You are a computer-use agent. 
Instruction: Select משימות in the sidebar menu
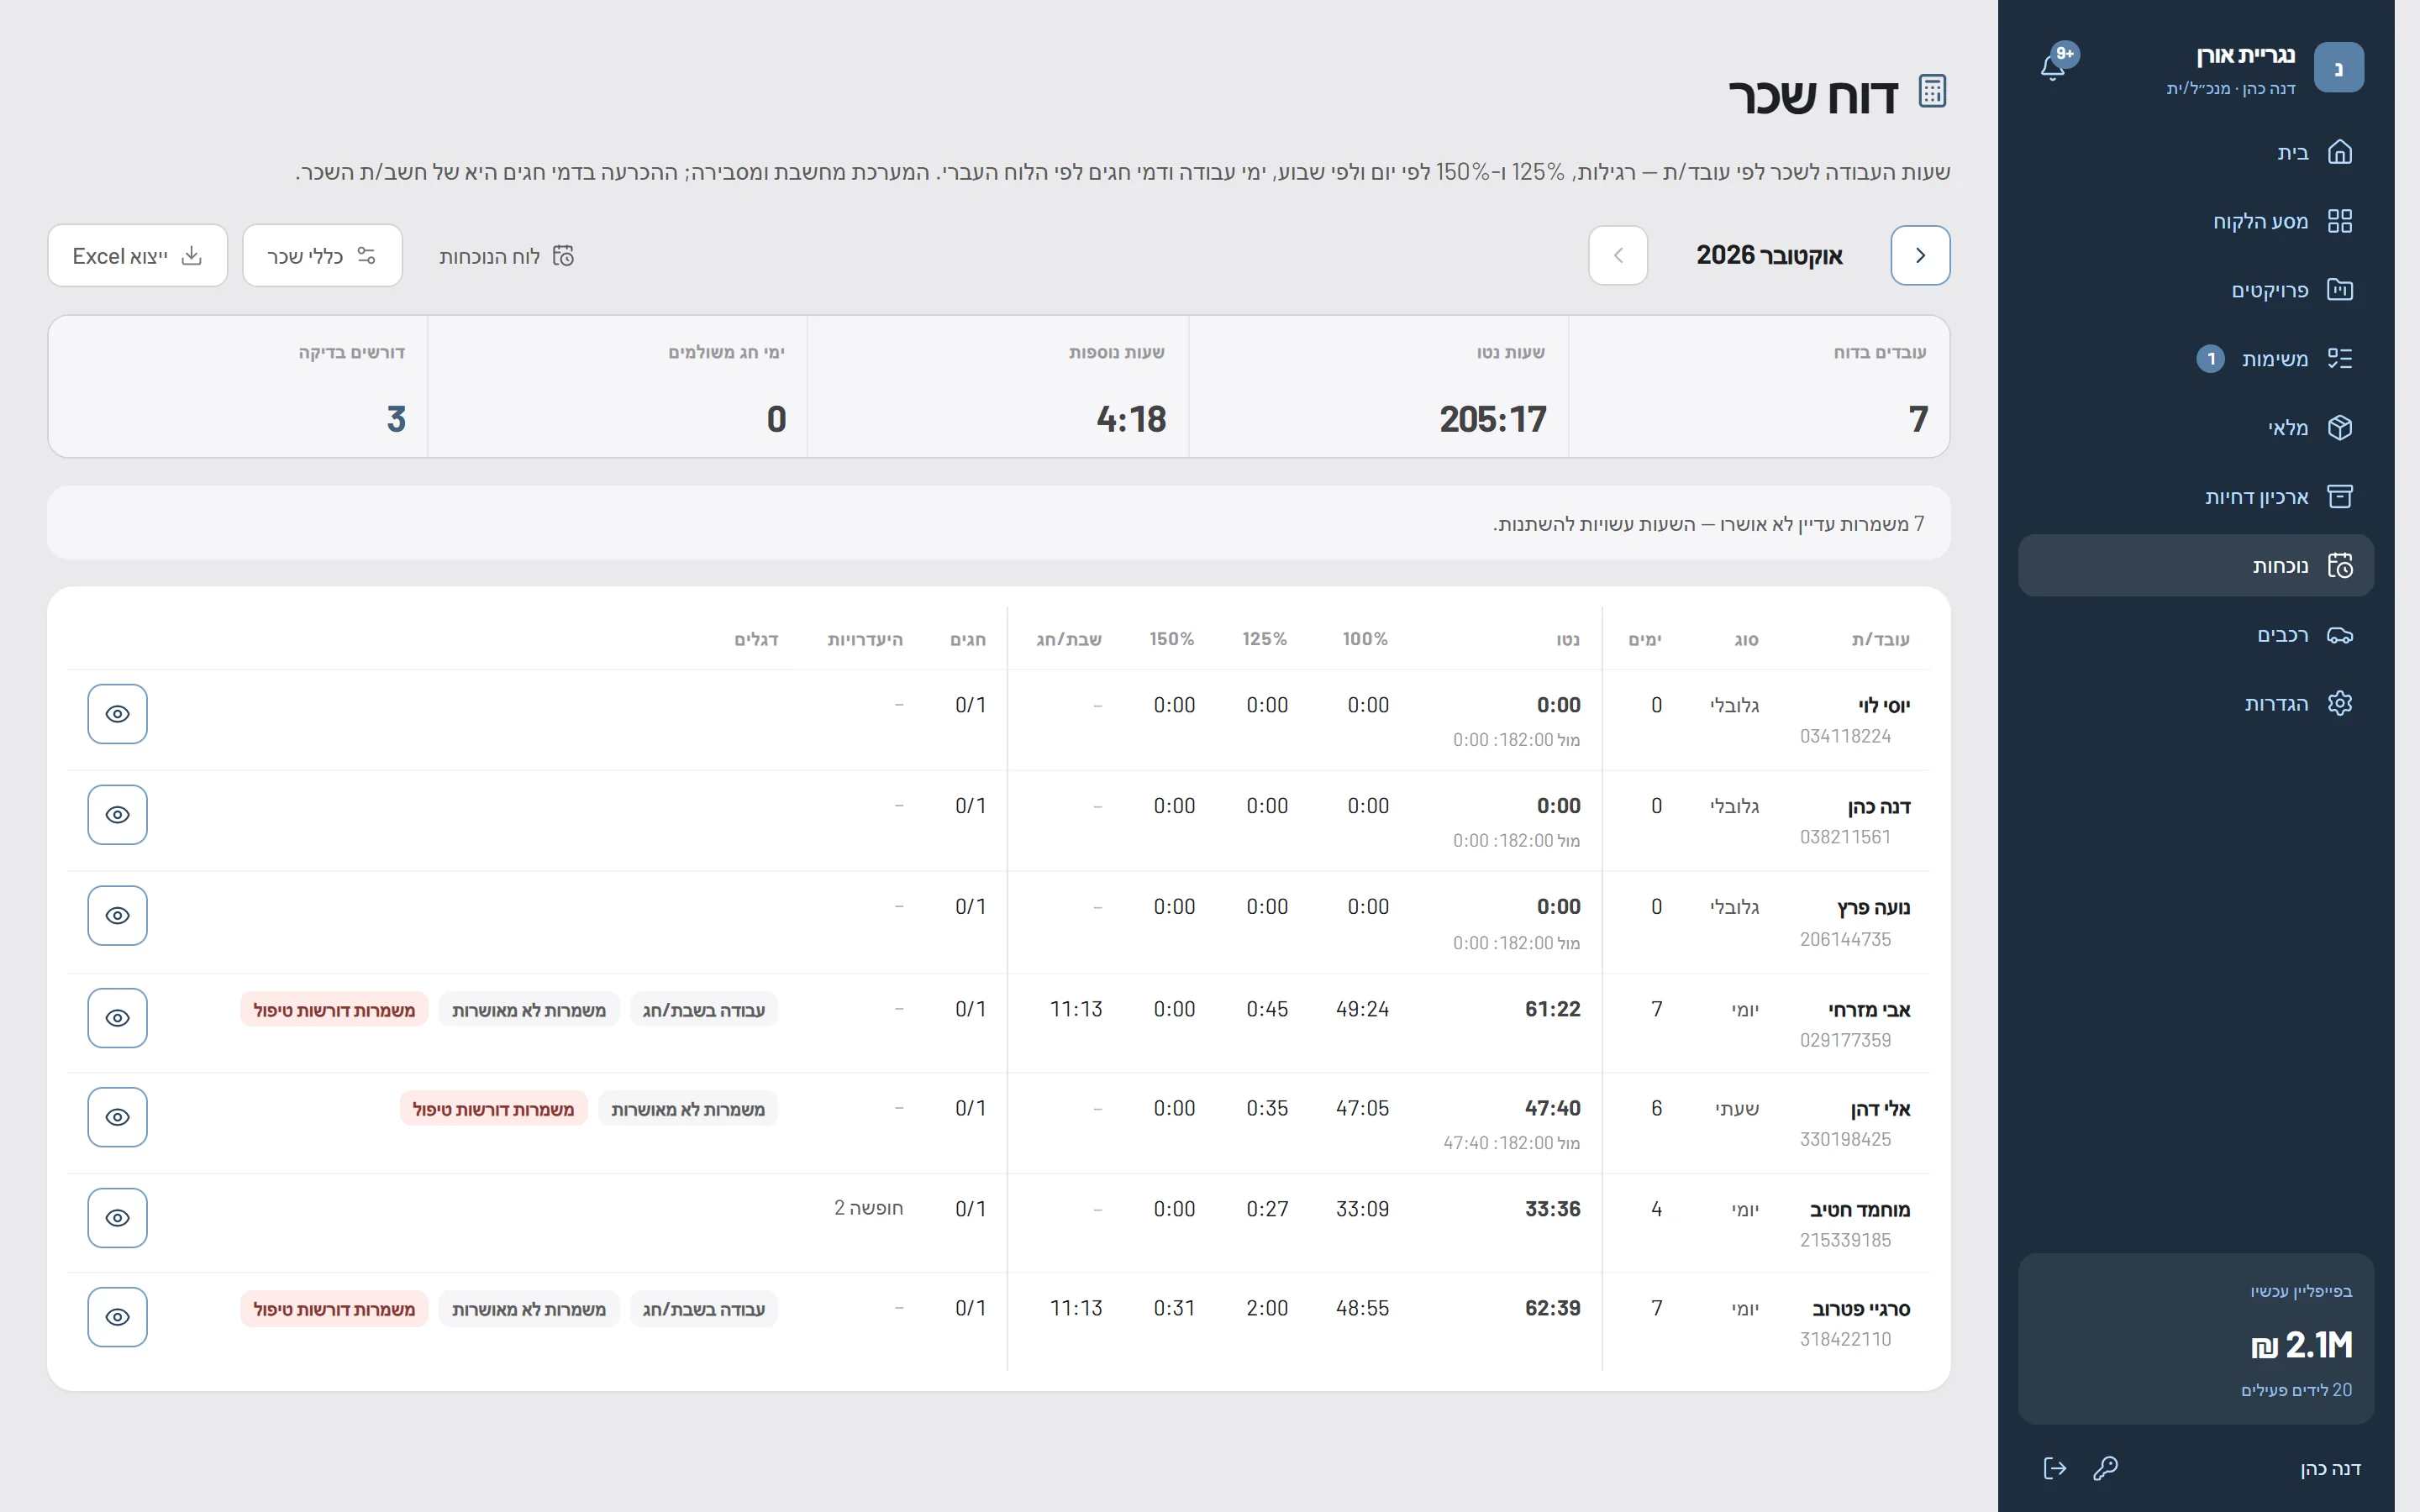[2195, 358]
